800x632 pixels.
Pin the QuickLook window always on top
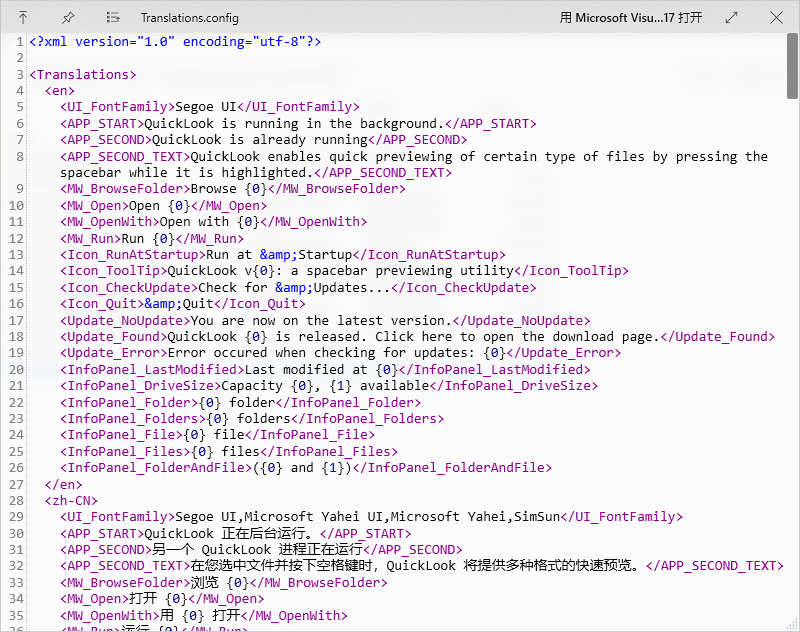click(x=66, y=17)
